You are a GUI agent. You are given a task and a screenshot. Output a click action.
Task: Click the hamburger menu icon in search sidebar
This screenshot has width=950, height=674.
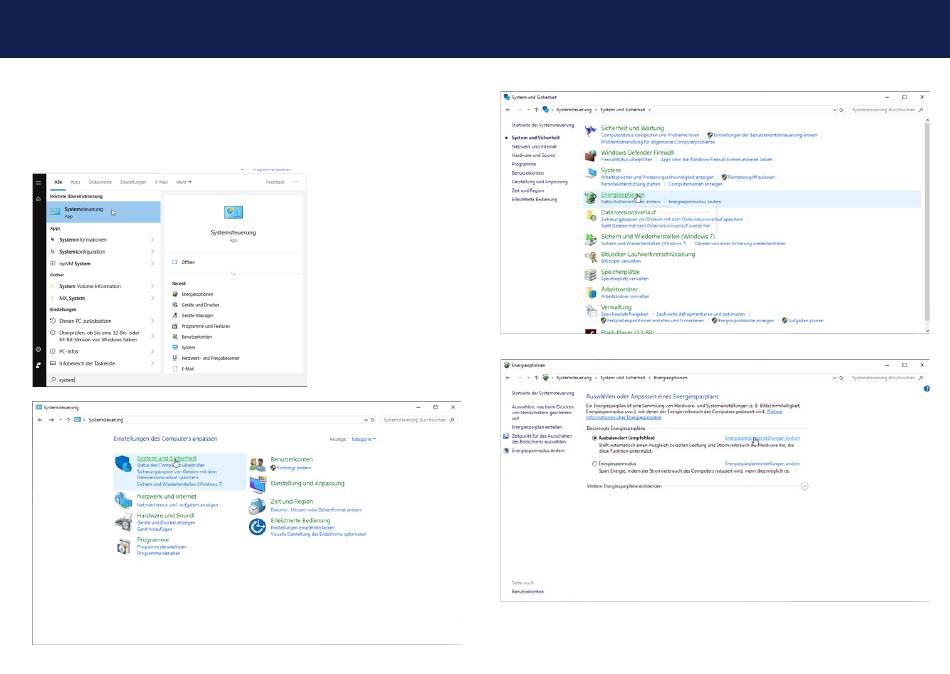click(38, 182)
